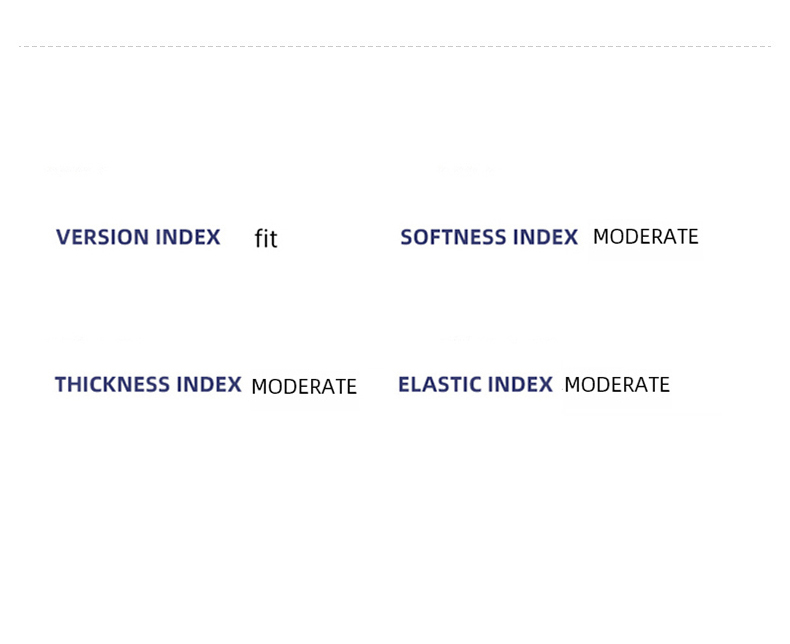Click the ELASTIC INDEX label
The width and height of the screenshot is (790, 644).
point(475,385)
